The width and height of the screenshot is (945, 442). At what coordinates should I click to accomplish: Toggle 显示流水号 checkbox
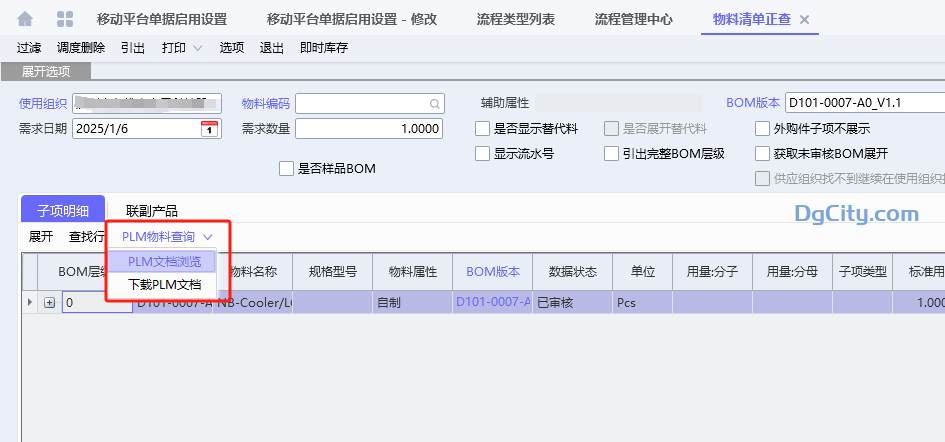pyautogui.click(x=483, y=153)
